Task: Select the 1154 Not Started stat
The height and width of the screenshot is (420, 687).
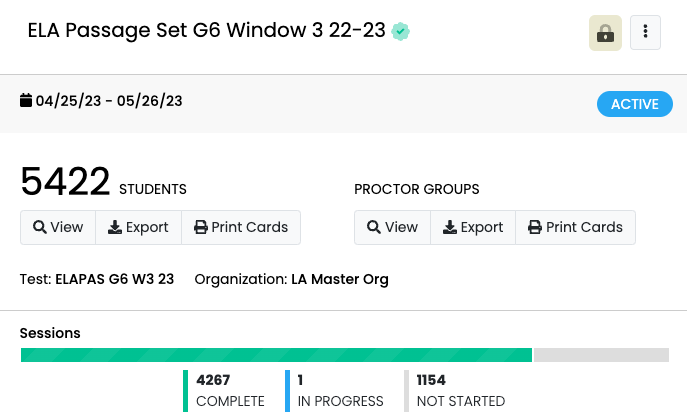Action: pos(460,390)
